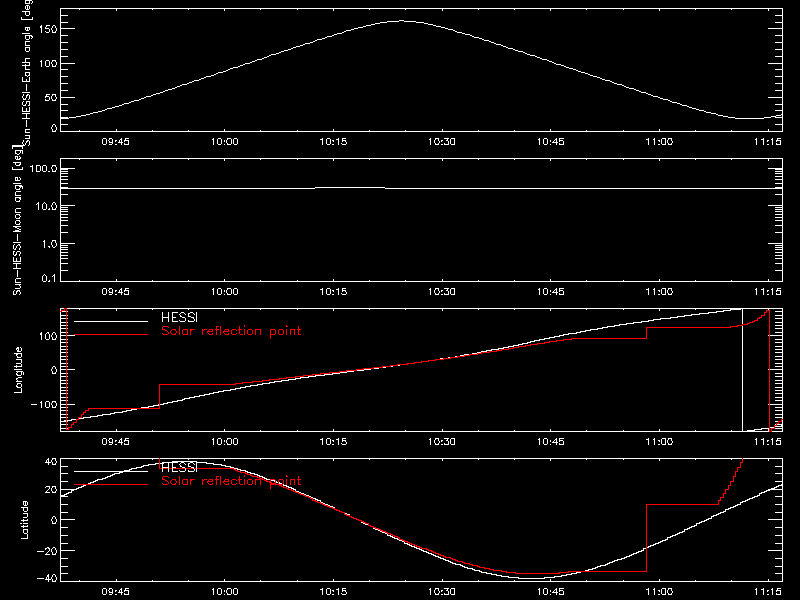
Task: Click 11:15 time label under Latitude plot
Action: click(768, 592)
